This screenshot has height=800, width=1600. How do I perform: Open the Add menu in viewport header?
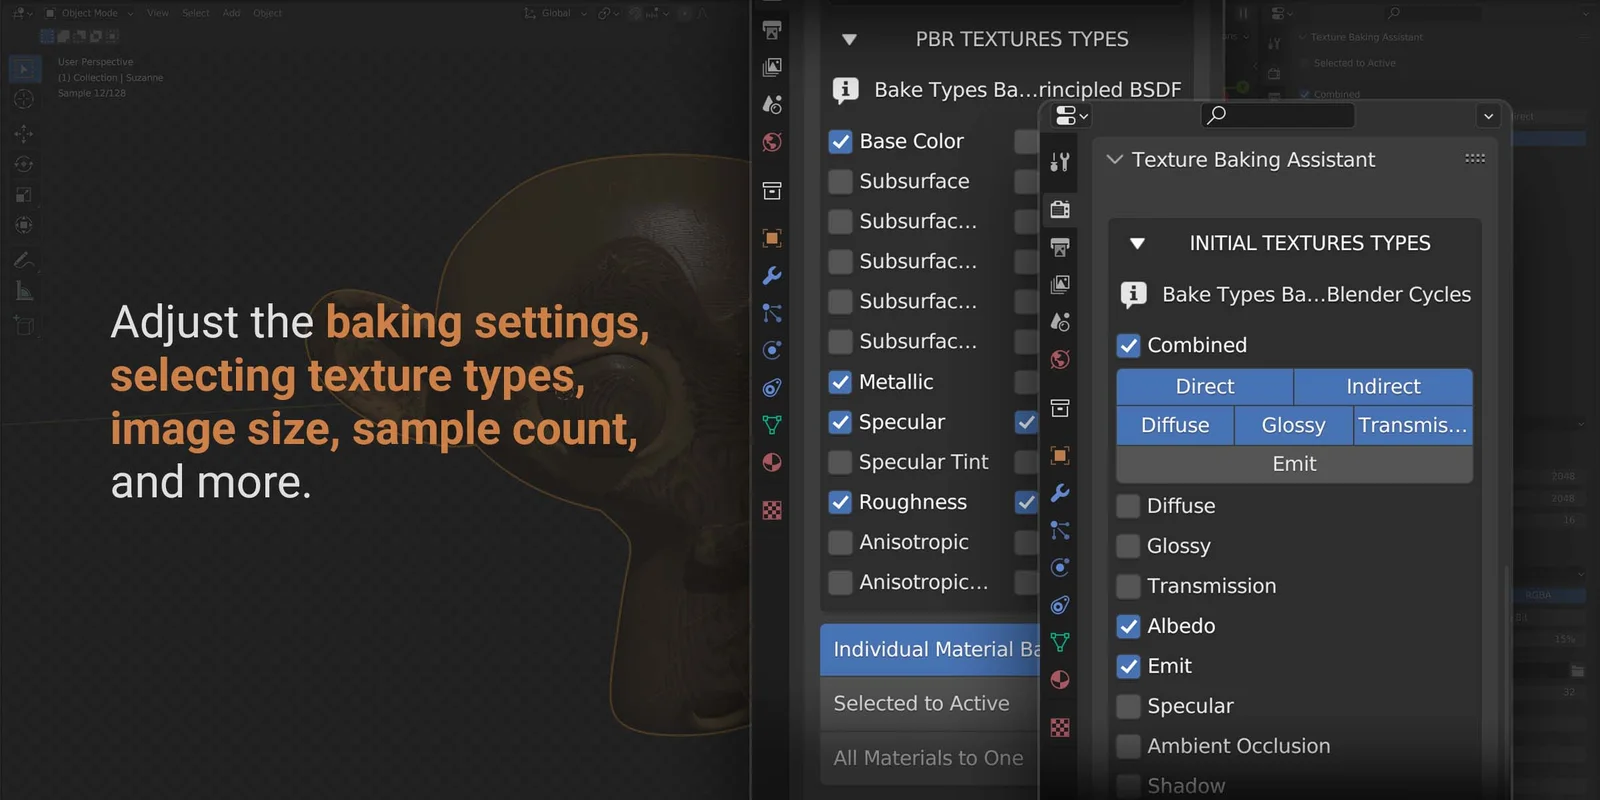click(x=231, y=13)
